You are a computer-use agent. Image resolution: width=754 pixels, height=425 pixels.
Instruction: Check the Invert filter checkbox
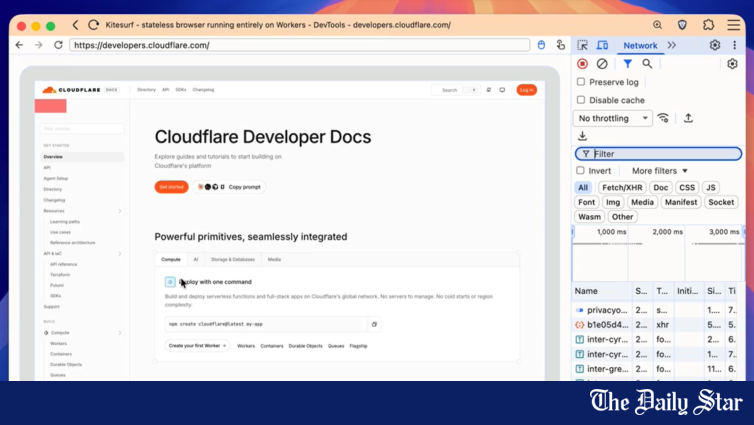click(x=580, y=170)
